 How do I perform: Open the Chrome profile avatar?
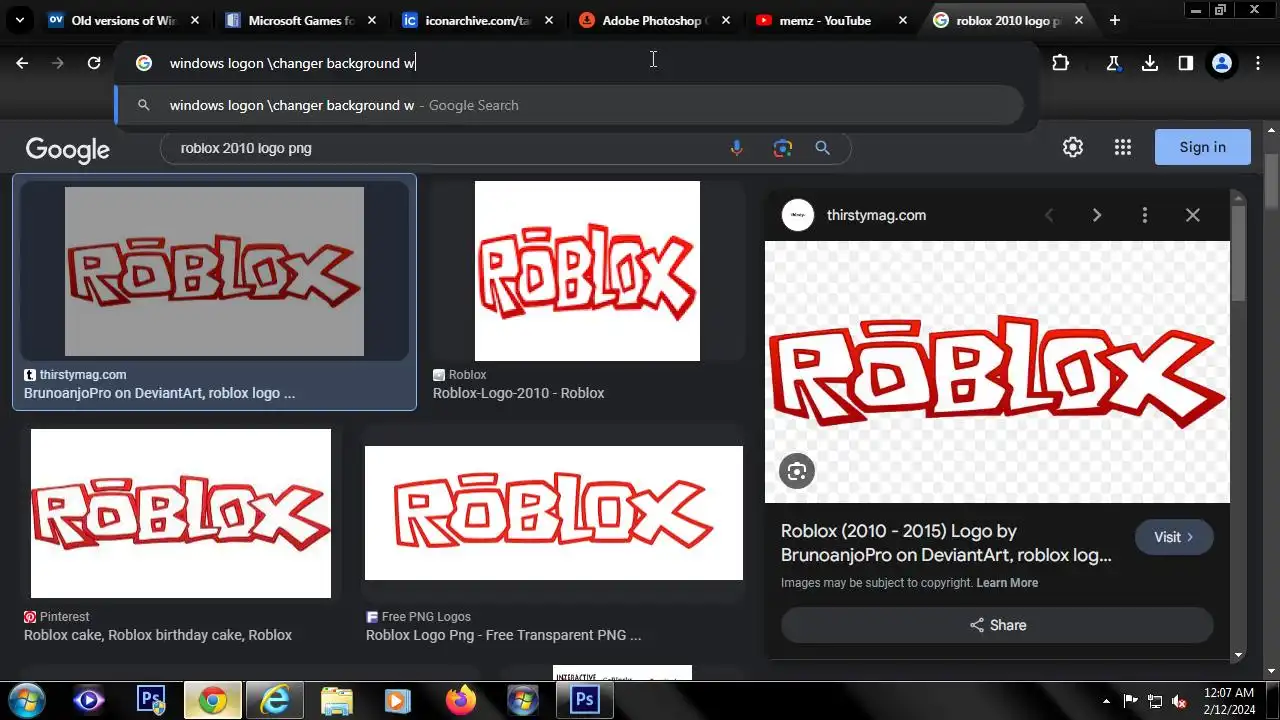point(1222,63)
